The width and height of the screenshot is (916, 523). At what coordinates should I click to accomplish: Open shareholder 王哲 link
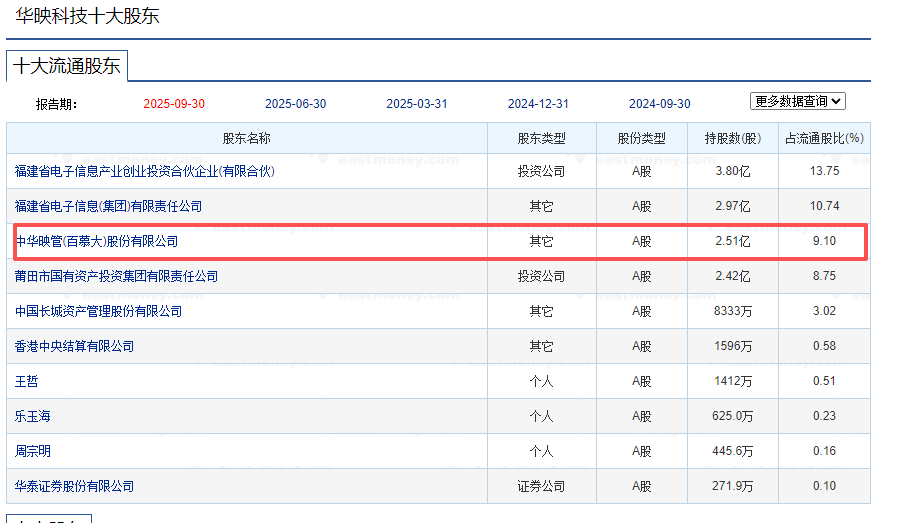(26, 382)
